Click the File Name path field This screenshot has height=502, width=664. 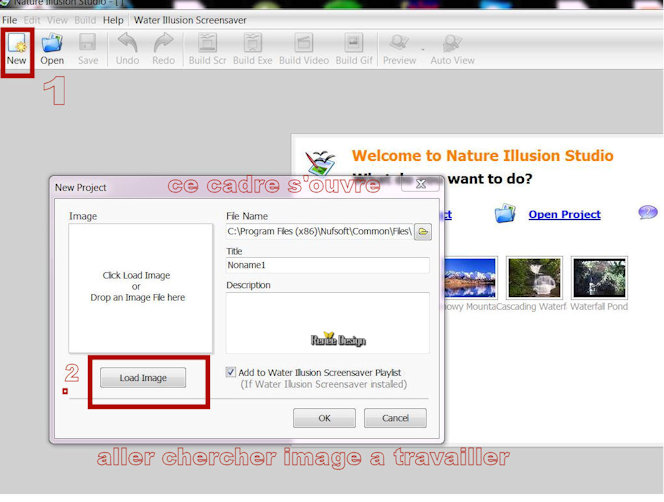(x=319, y=231)
